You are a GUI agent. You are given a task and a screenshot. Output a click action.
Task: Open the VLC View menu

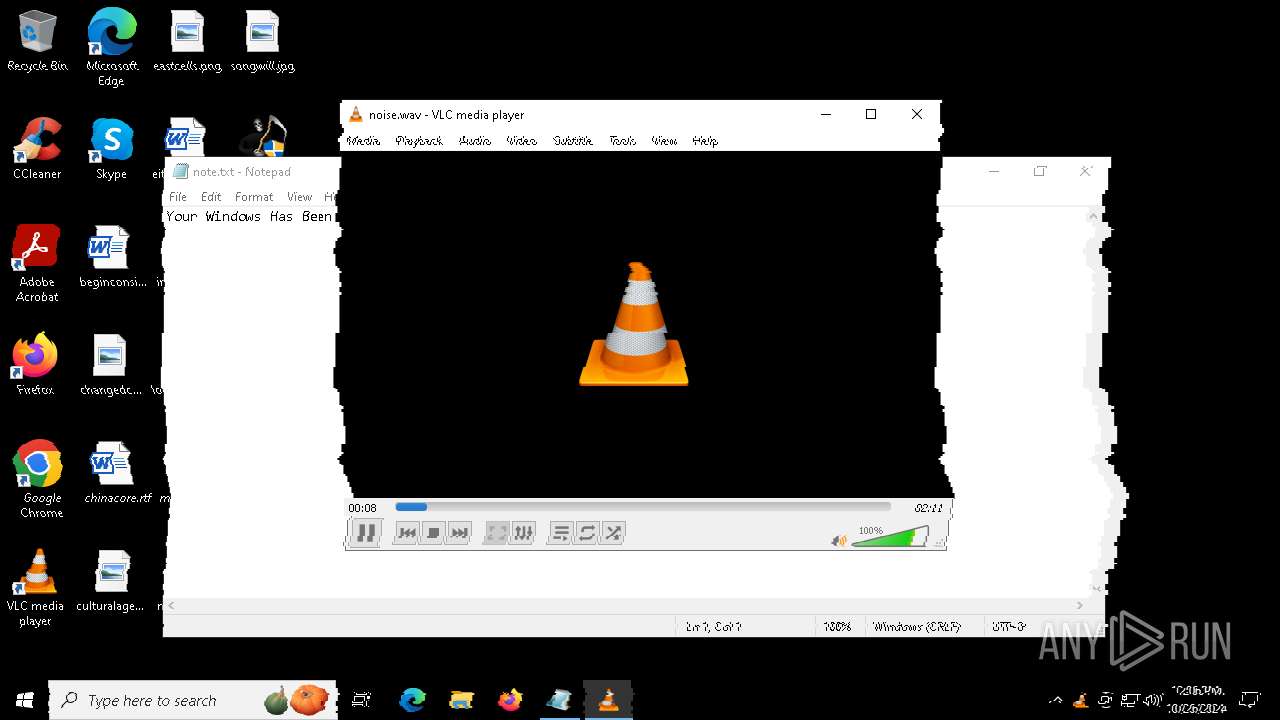click(664, 141)
